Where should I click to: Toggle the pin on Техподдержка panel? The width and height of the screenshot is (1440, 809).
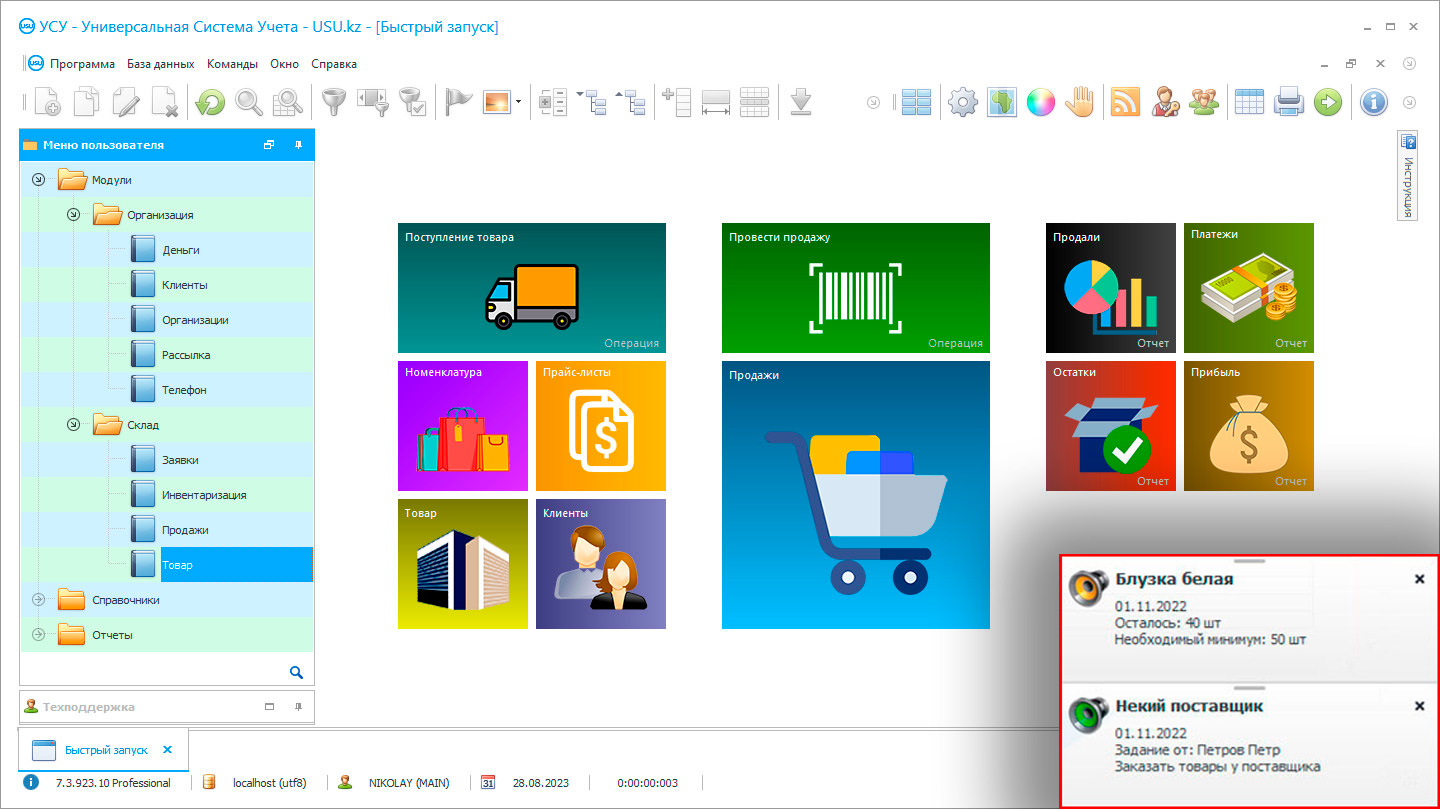[x=298, y=706]
